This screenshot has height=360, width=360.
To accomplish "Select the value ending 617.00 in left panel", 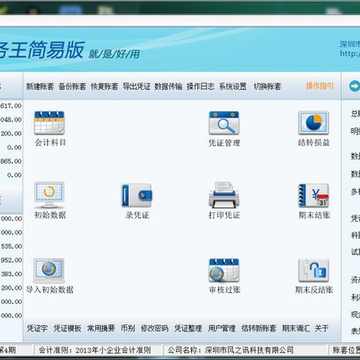I will pyautogui.click(x=11, y=106).
